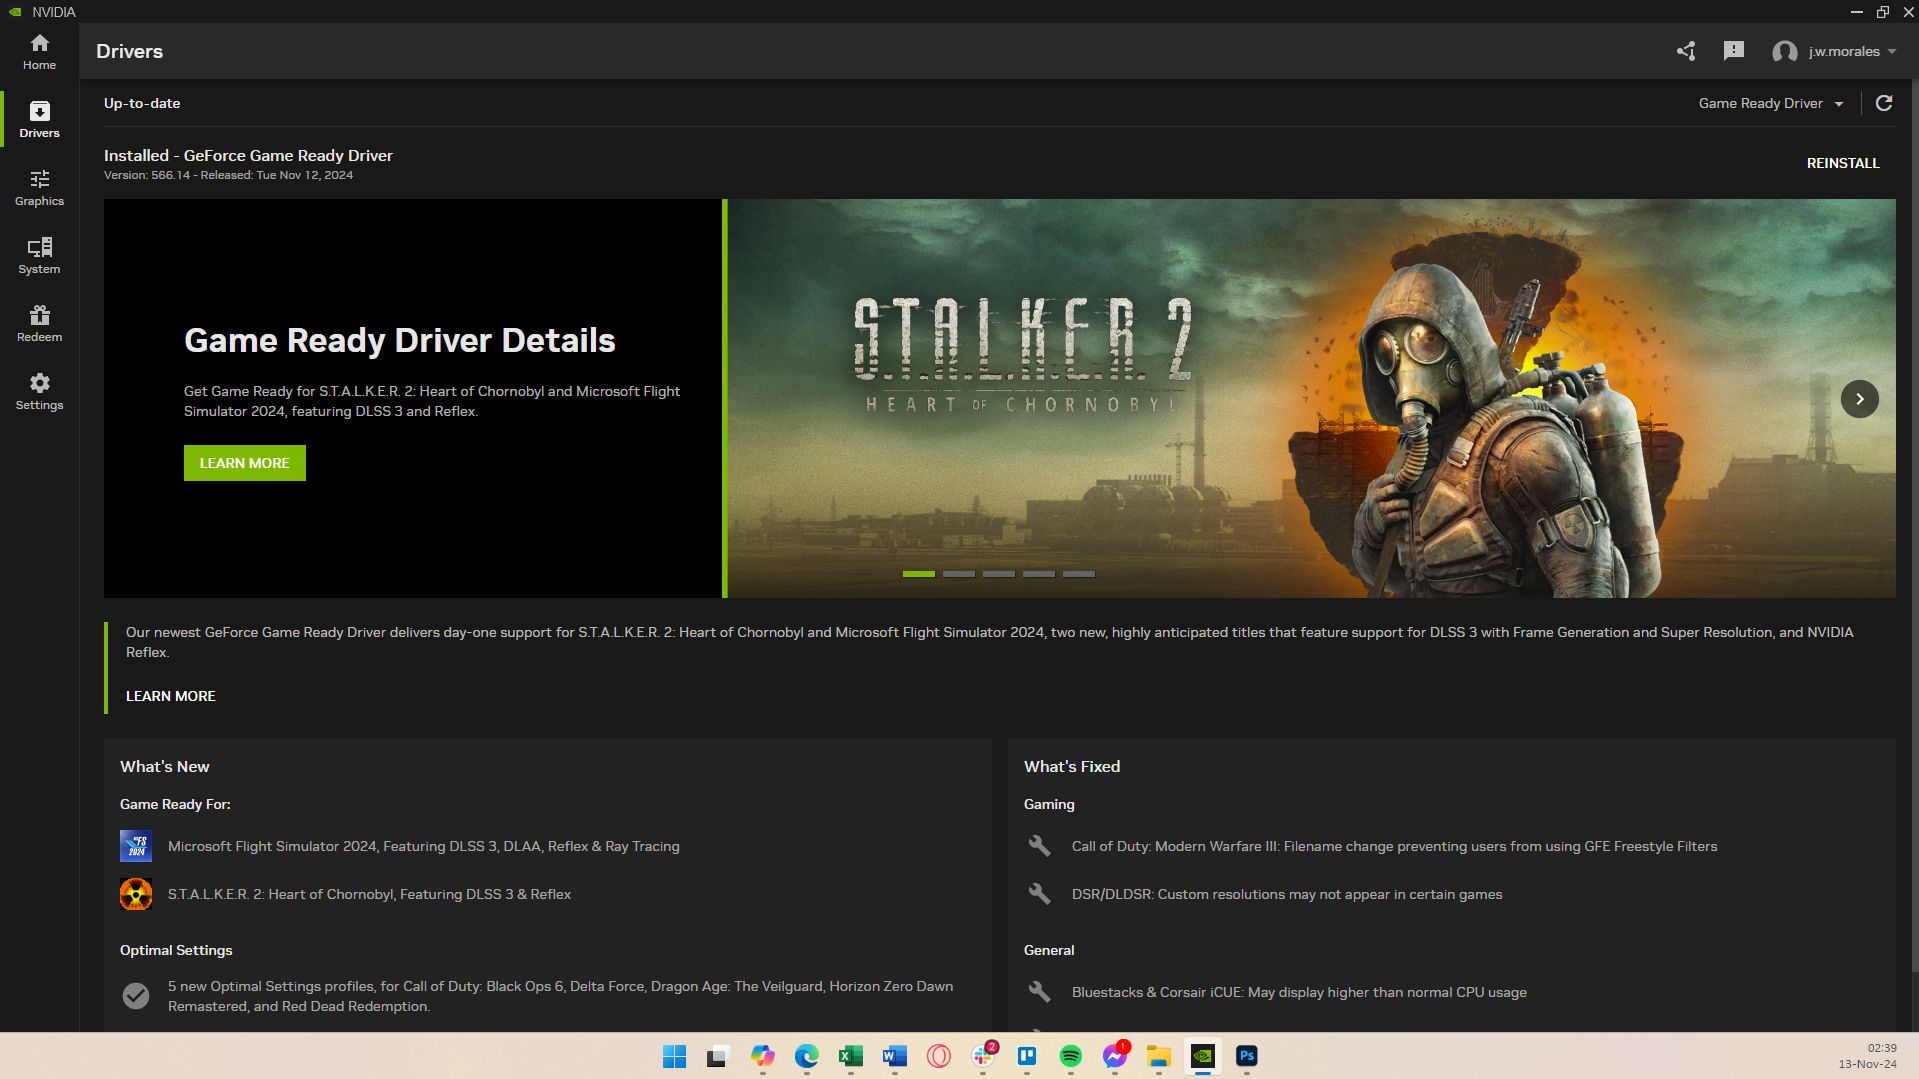Open LEARN MORE link below the banner

(x=171, y=696)
